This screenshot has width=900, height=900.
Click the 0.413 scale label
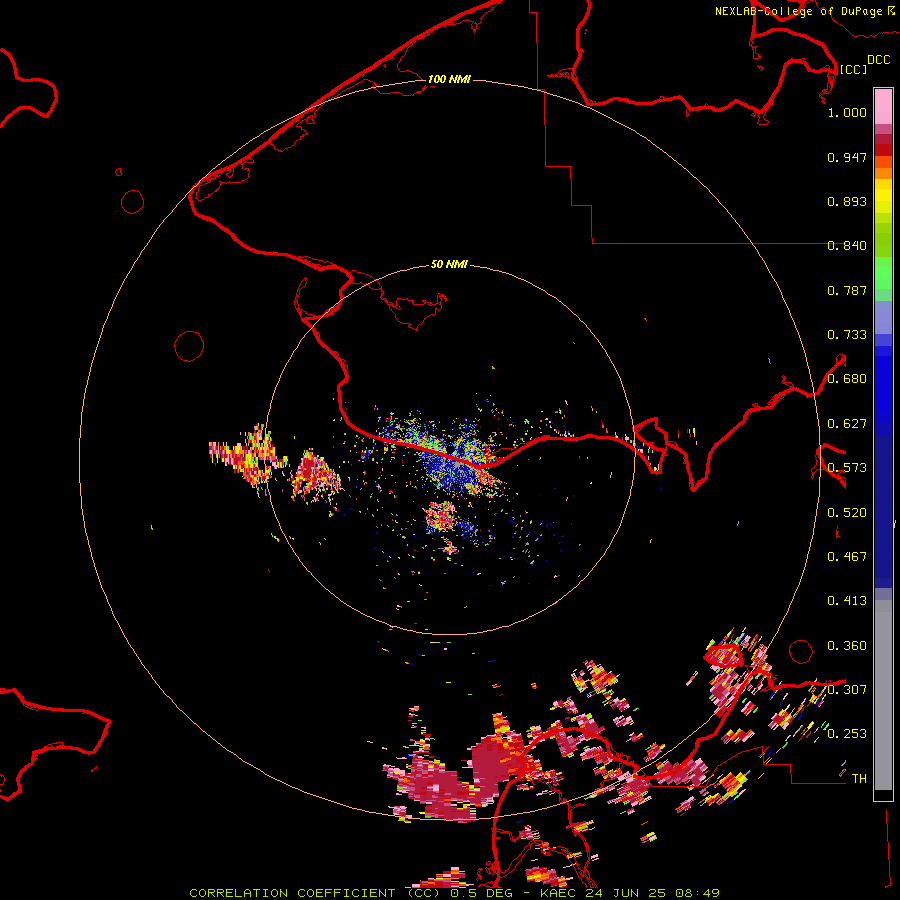[847, 601]
